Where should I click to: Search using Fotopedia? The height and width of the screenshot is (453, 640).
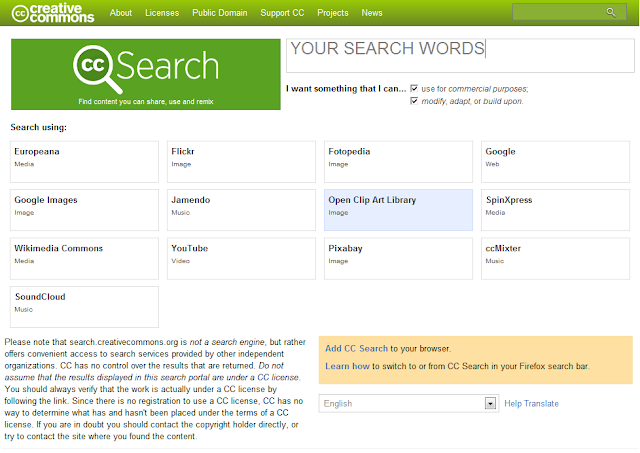click(x=398, y=162)
